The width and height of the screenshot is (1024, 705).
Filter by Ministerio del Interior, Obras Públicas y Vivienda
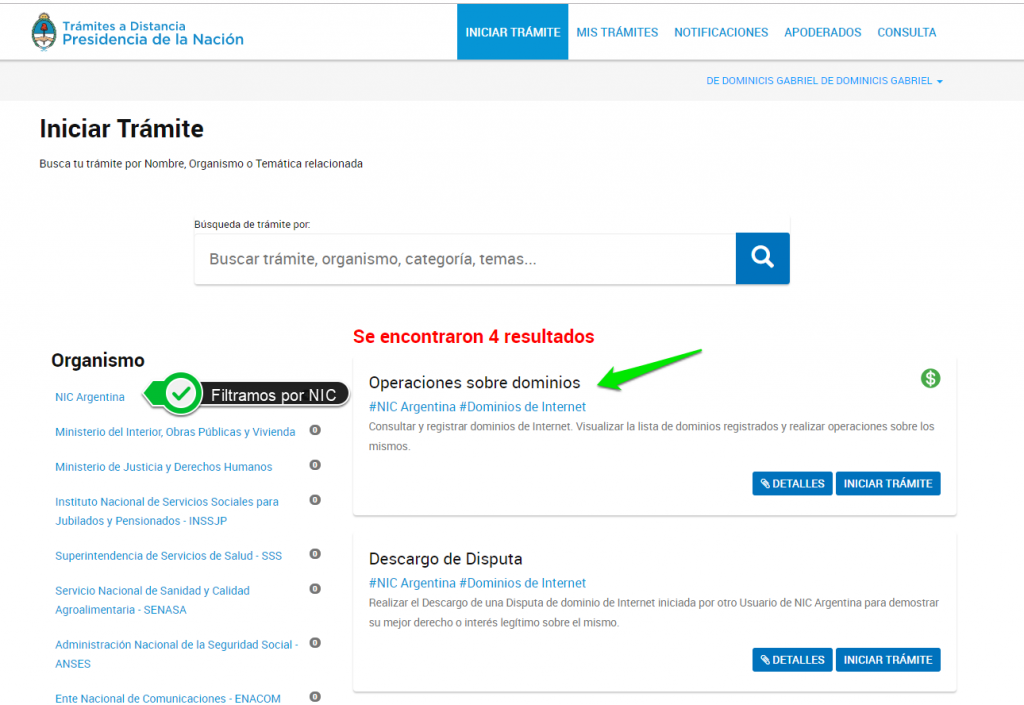click(x=175, y=431)
